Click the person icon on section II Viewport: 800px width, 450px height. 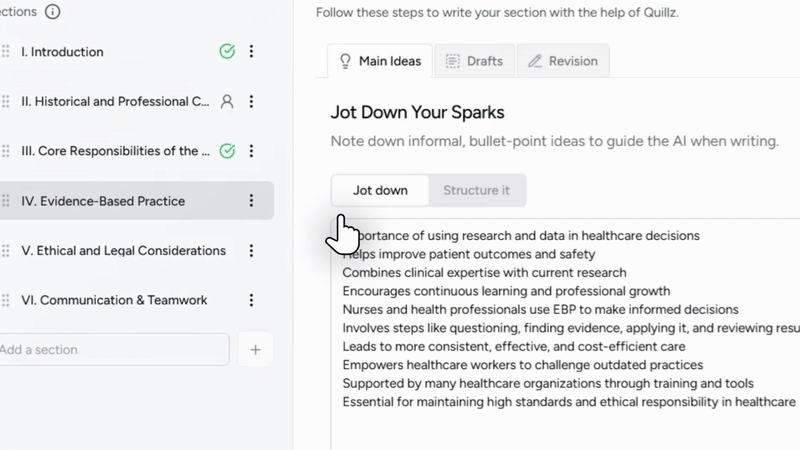coord(227,101)
